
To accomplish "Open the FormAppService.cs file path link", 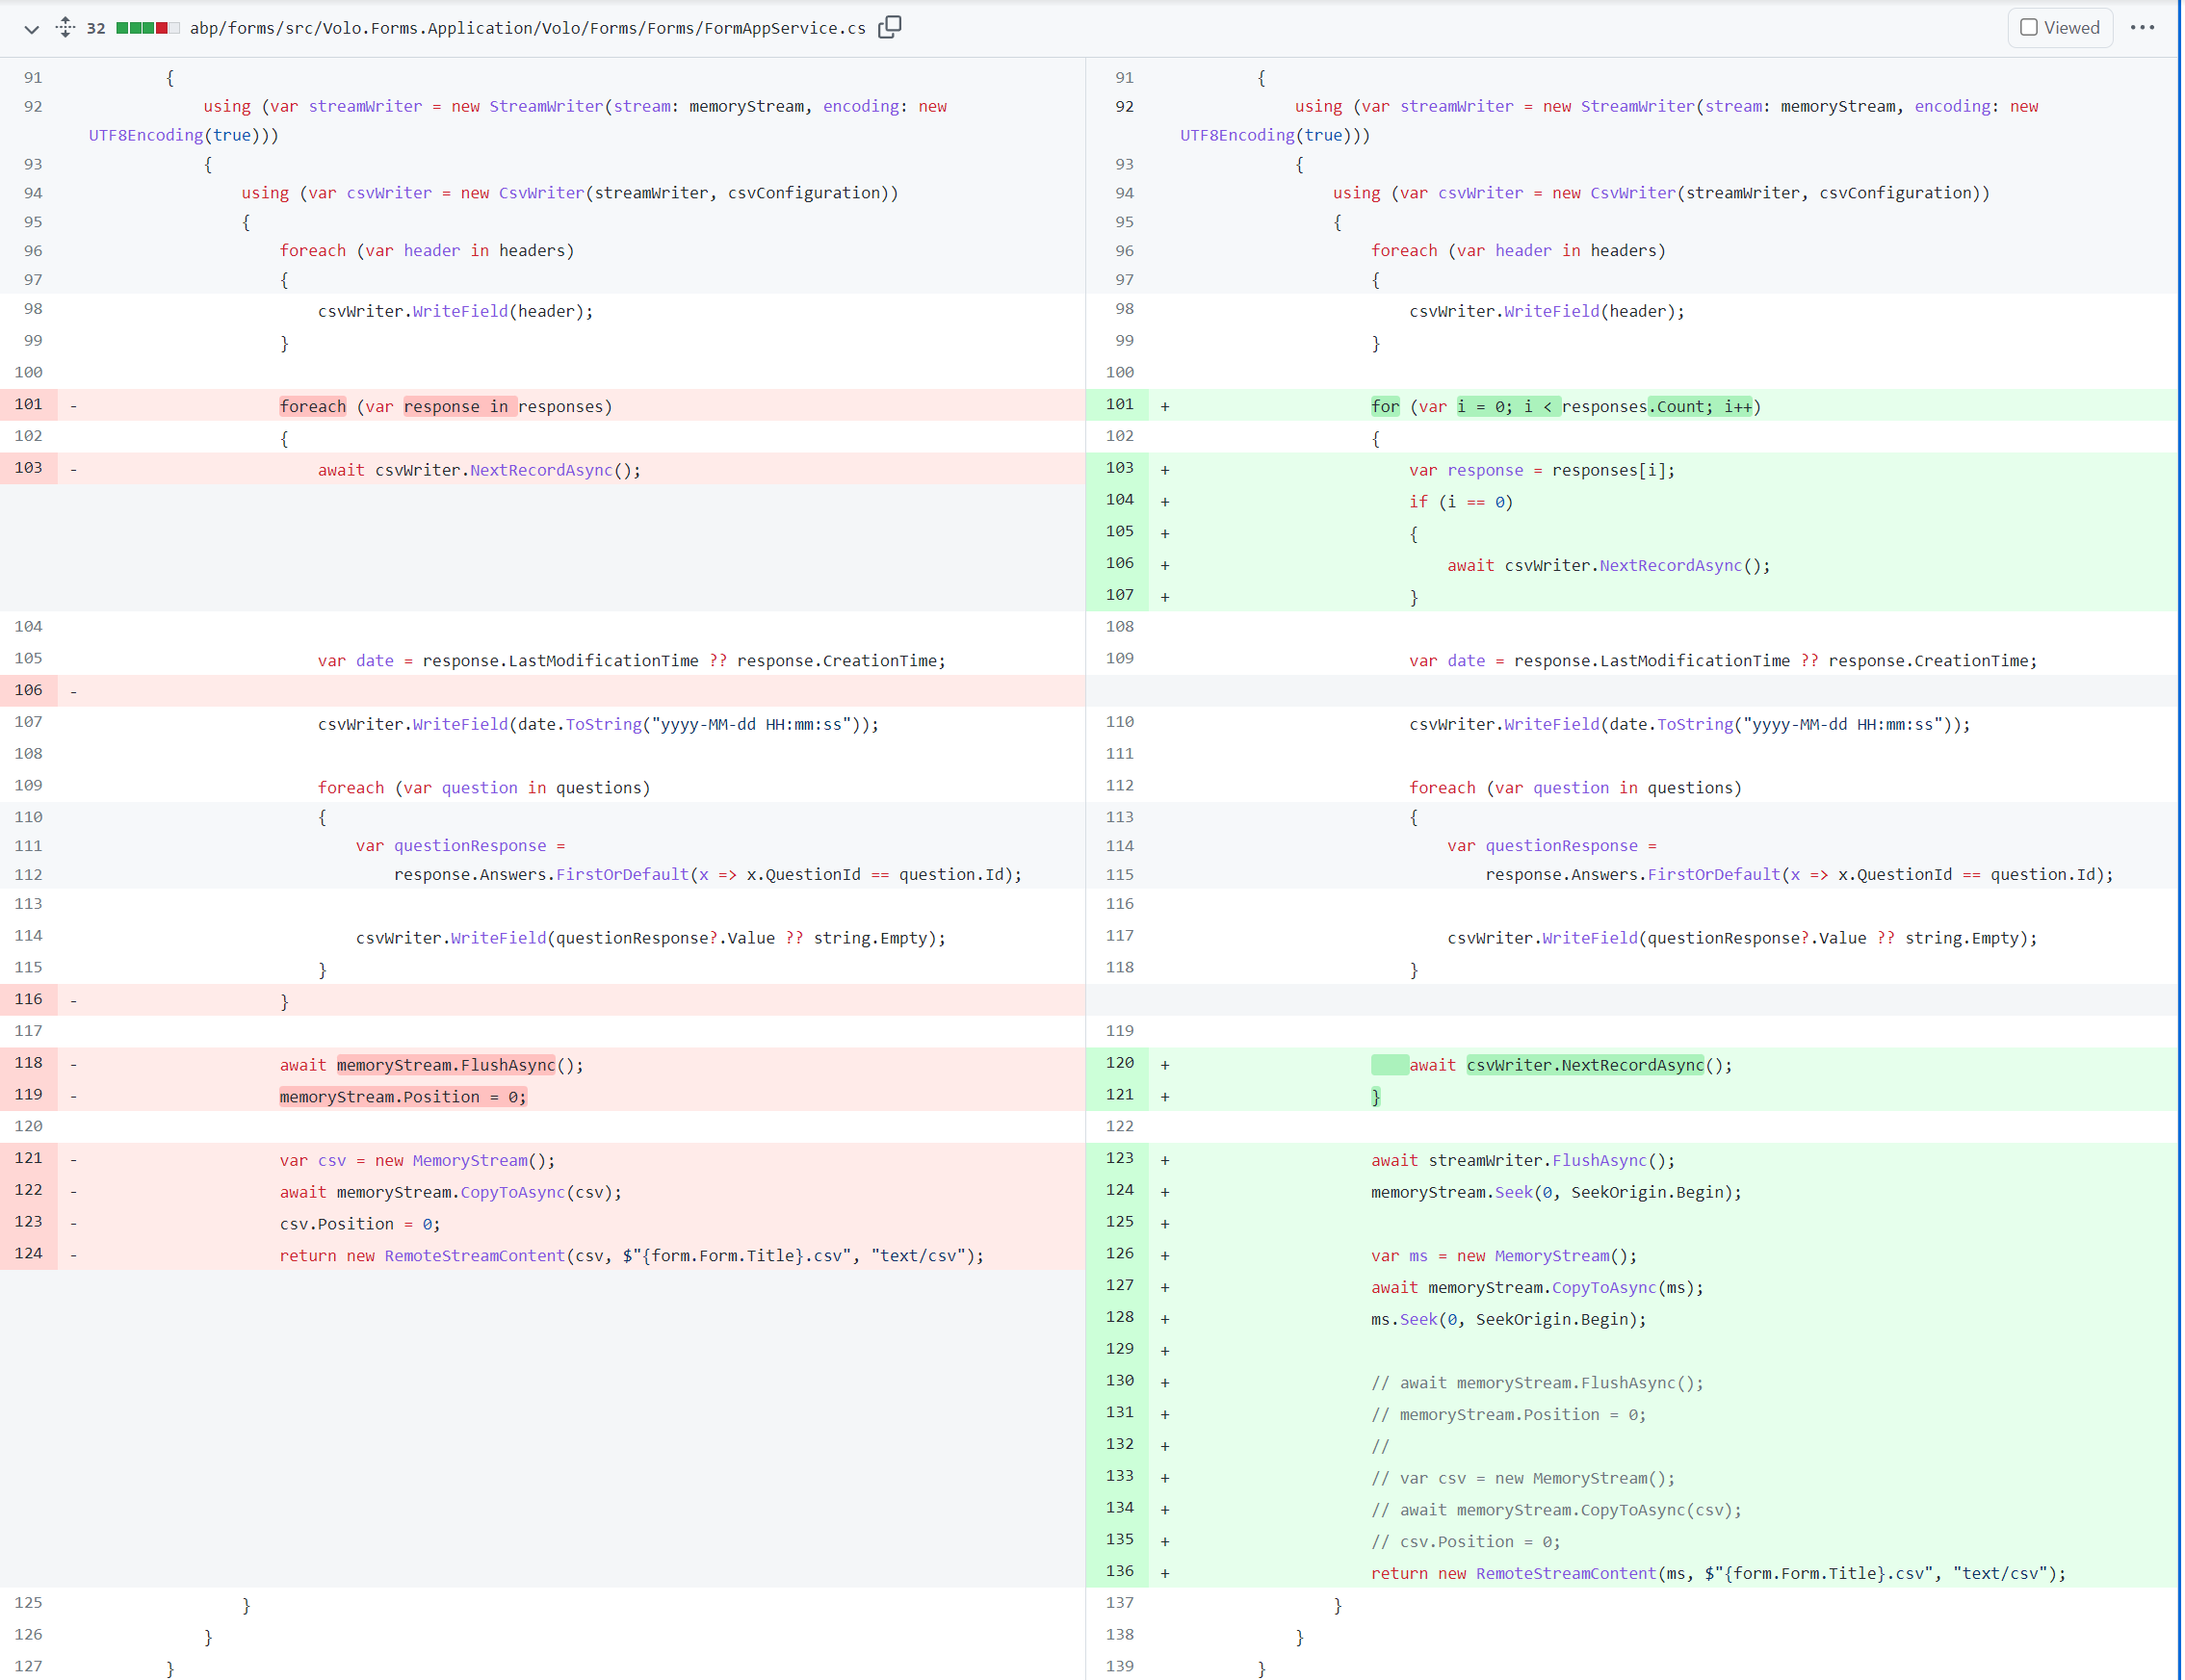I will 527,28.
